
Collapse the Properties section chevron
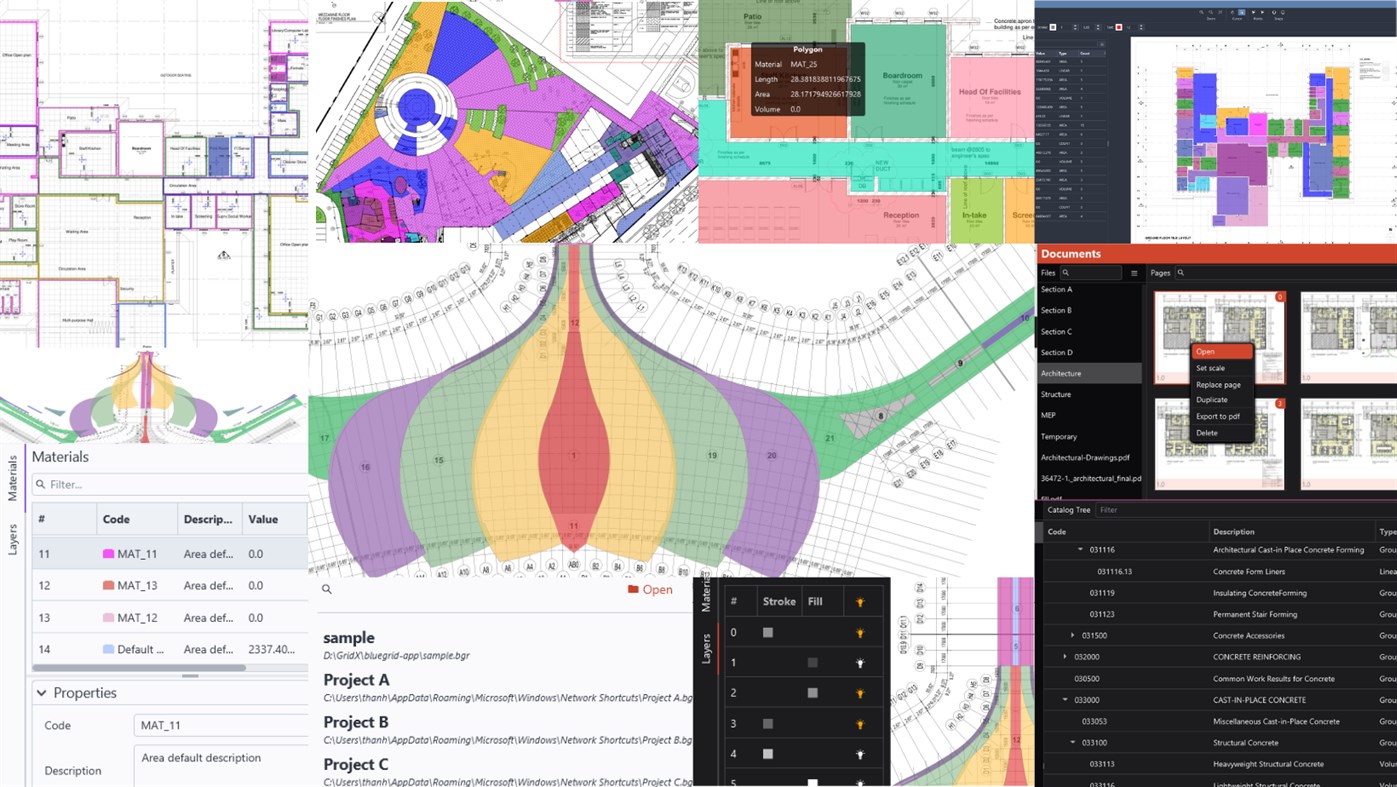click(41, 693)
